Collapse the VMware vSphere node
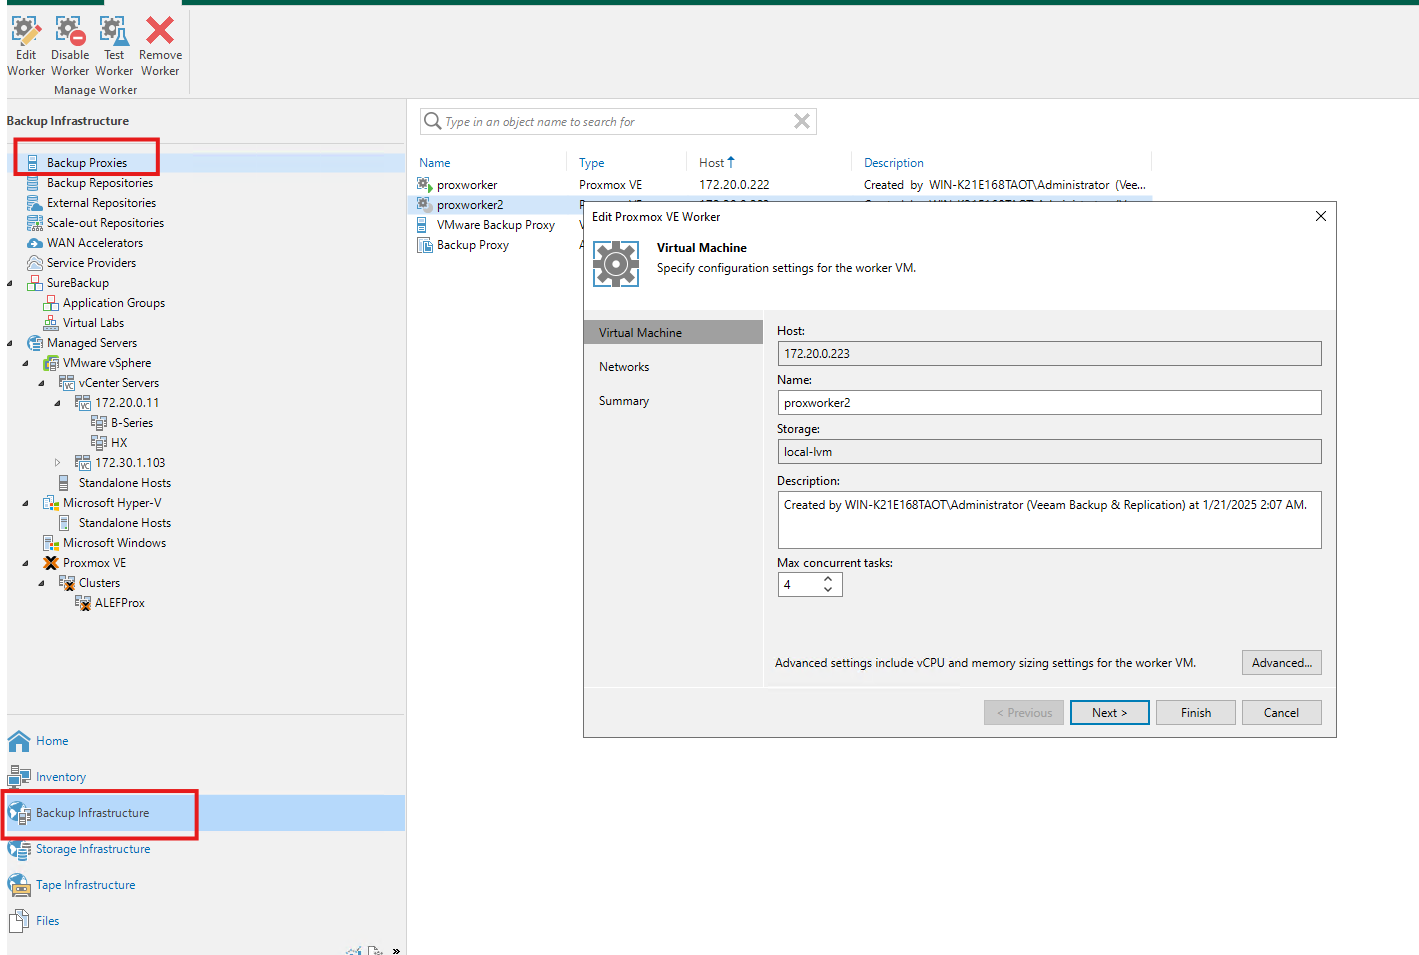1419x955 pixels. click(x=26, y=363)
